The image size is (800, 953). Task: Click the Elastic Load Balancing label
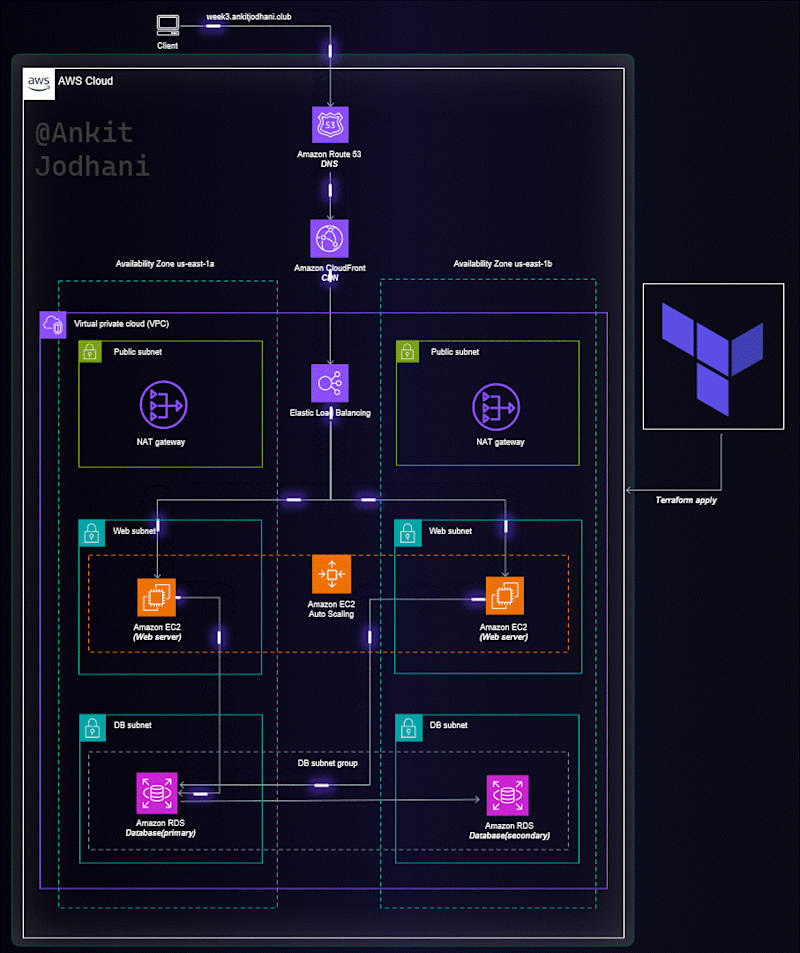[330, 413]
